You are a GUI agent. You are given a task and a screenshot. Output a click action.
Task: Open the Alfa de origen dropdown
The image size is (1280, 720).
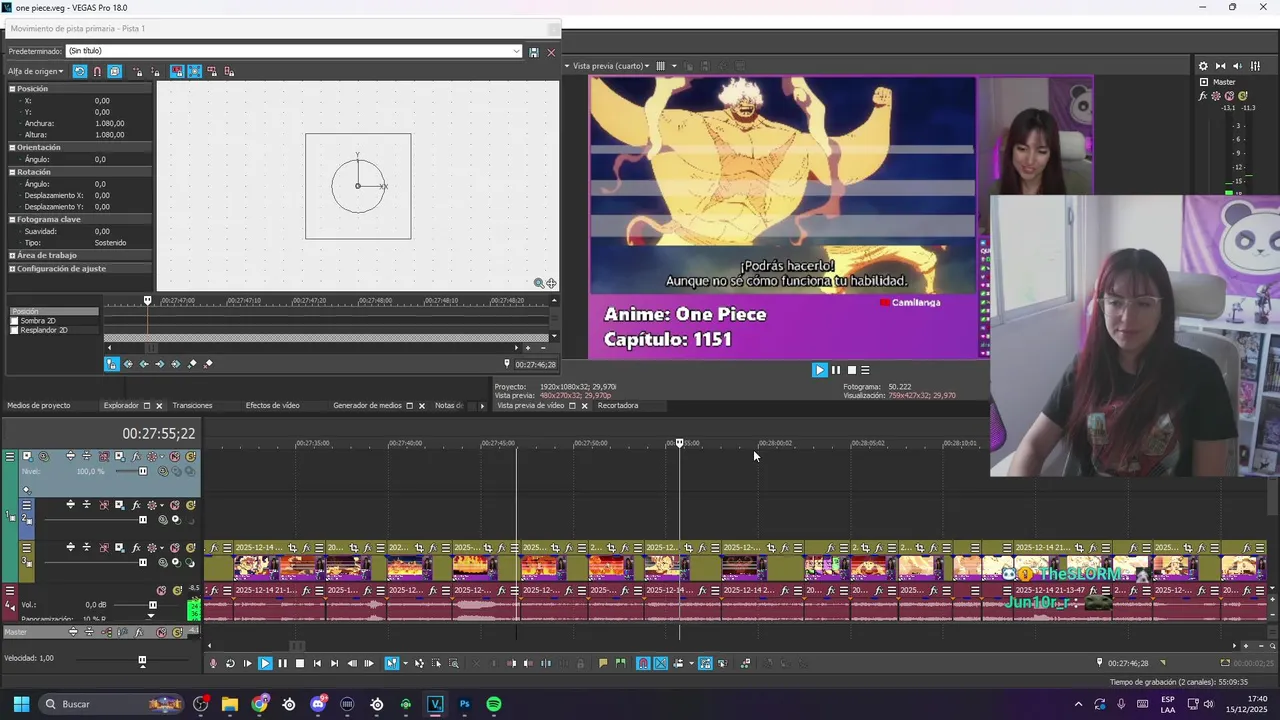[36, 72]
